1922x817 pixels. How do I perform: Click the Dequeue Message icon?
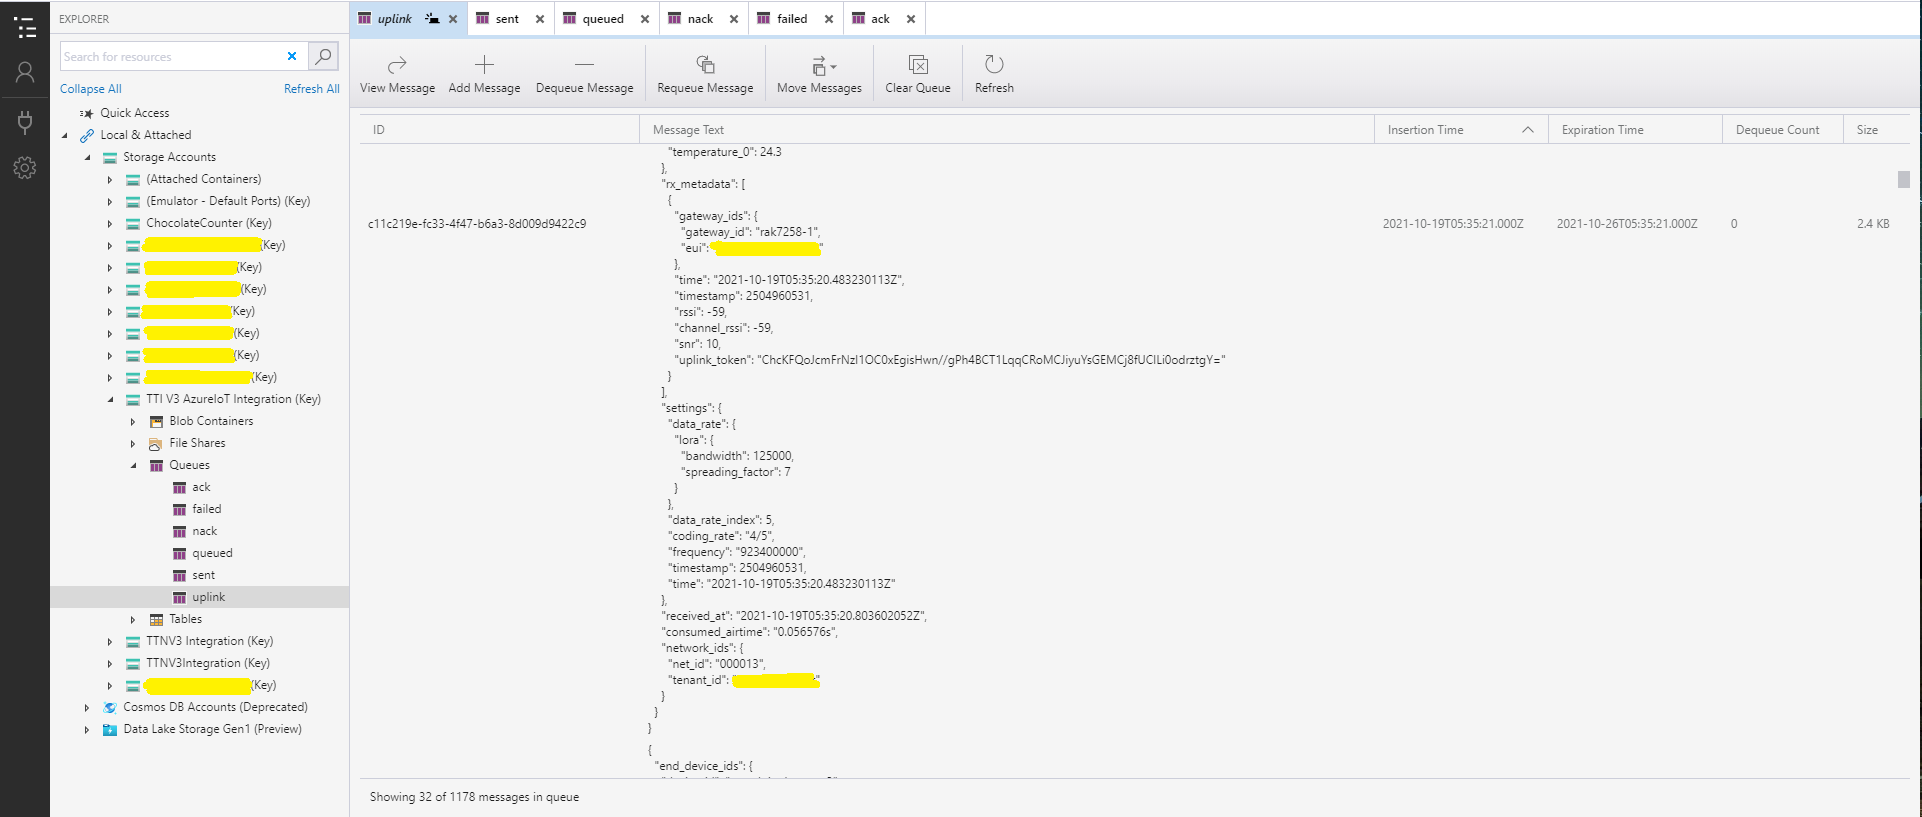(584, 65)
